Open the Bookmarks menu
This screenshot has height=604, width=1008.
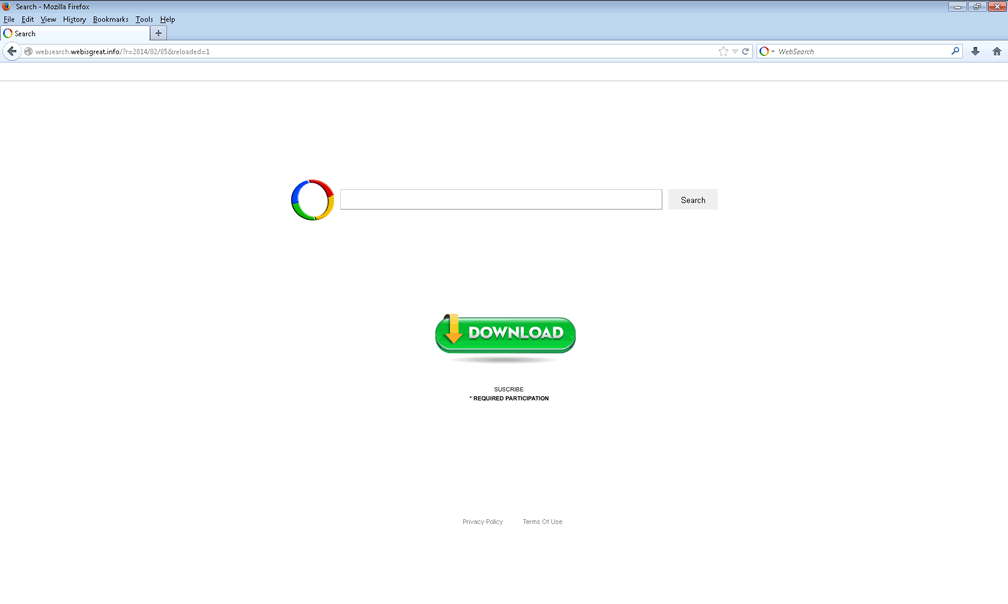click(110, 19)
